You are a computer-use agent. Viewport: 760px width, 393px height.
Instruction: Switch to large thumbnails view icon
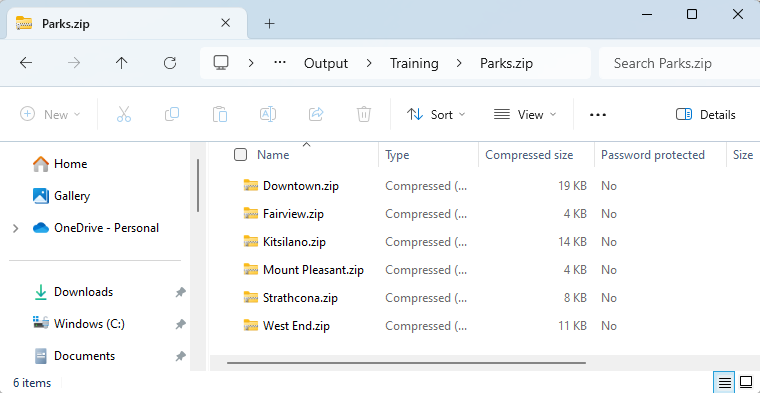(x=746, y=383)
